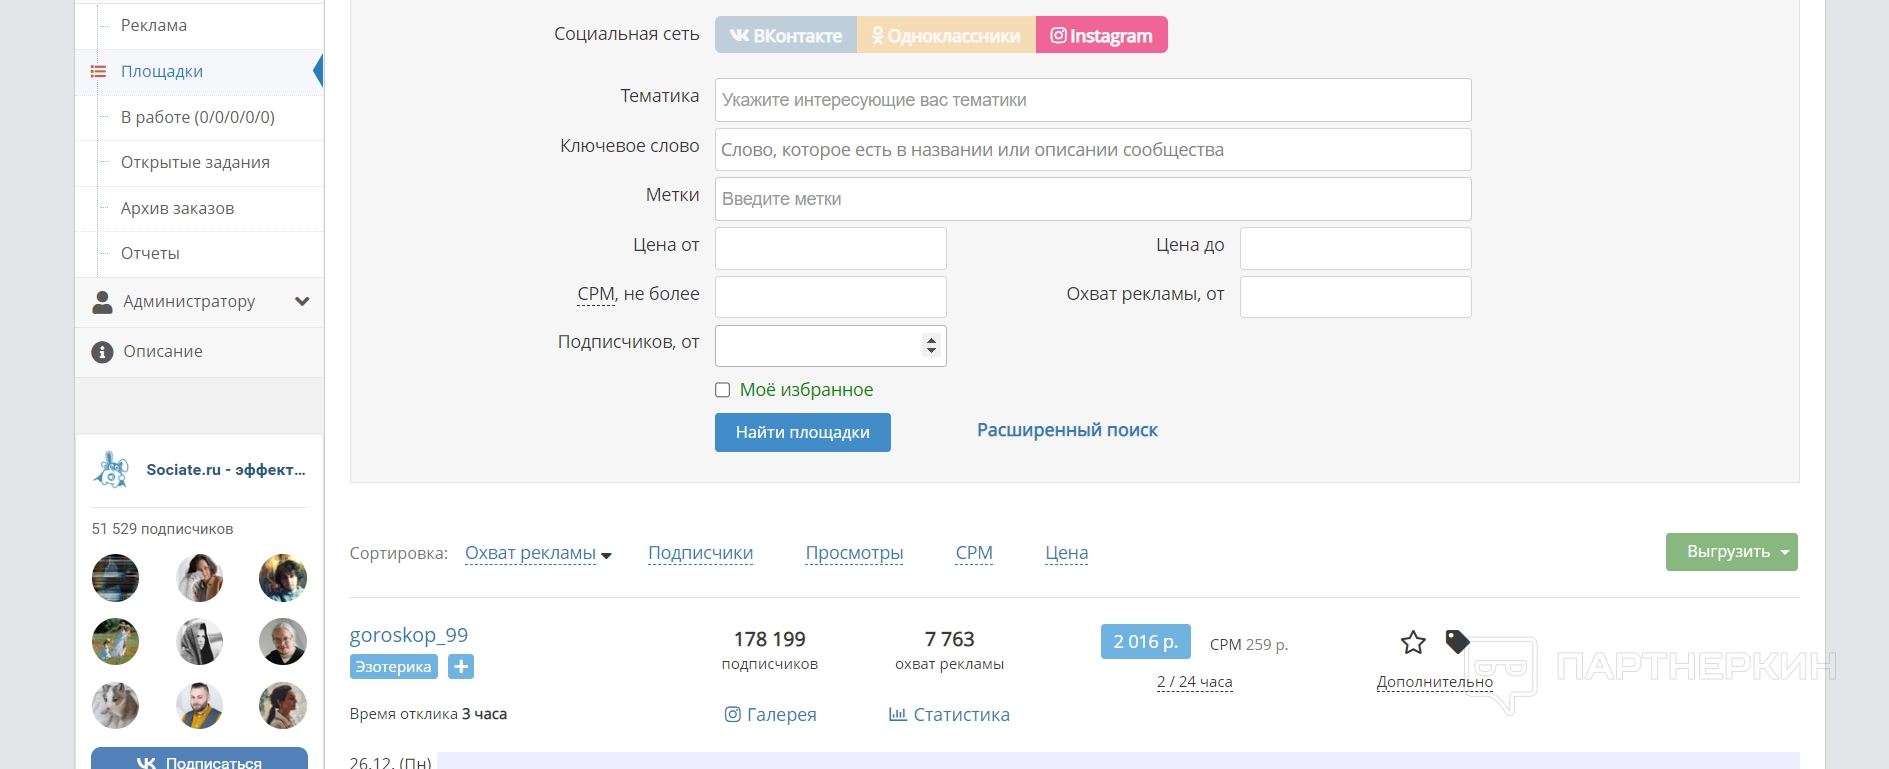Image resolution: width=1889 pixels, height=769 pixels.
Task: Click the 51 529 подписчиков text
Action: 162,529
